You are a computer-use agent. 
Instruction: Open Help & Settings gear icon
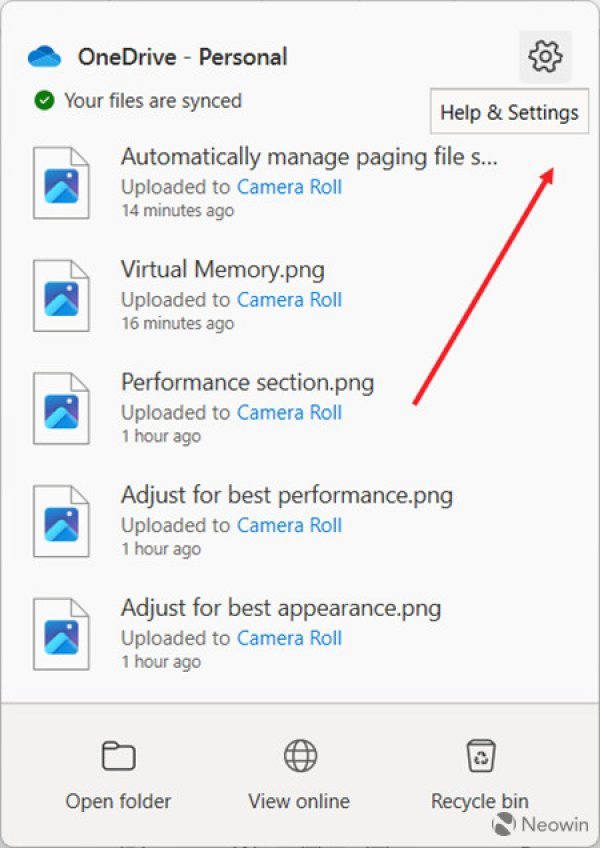point(545,57)
